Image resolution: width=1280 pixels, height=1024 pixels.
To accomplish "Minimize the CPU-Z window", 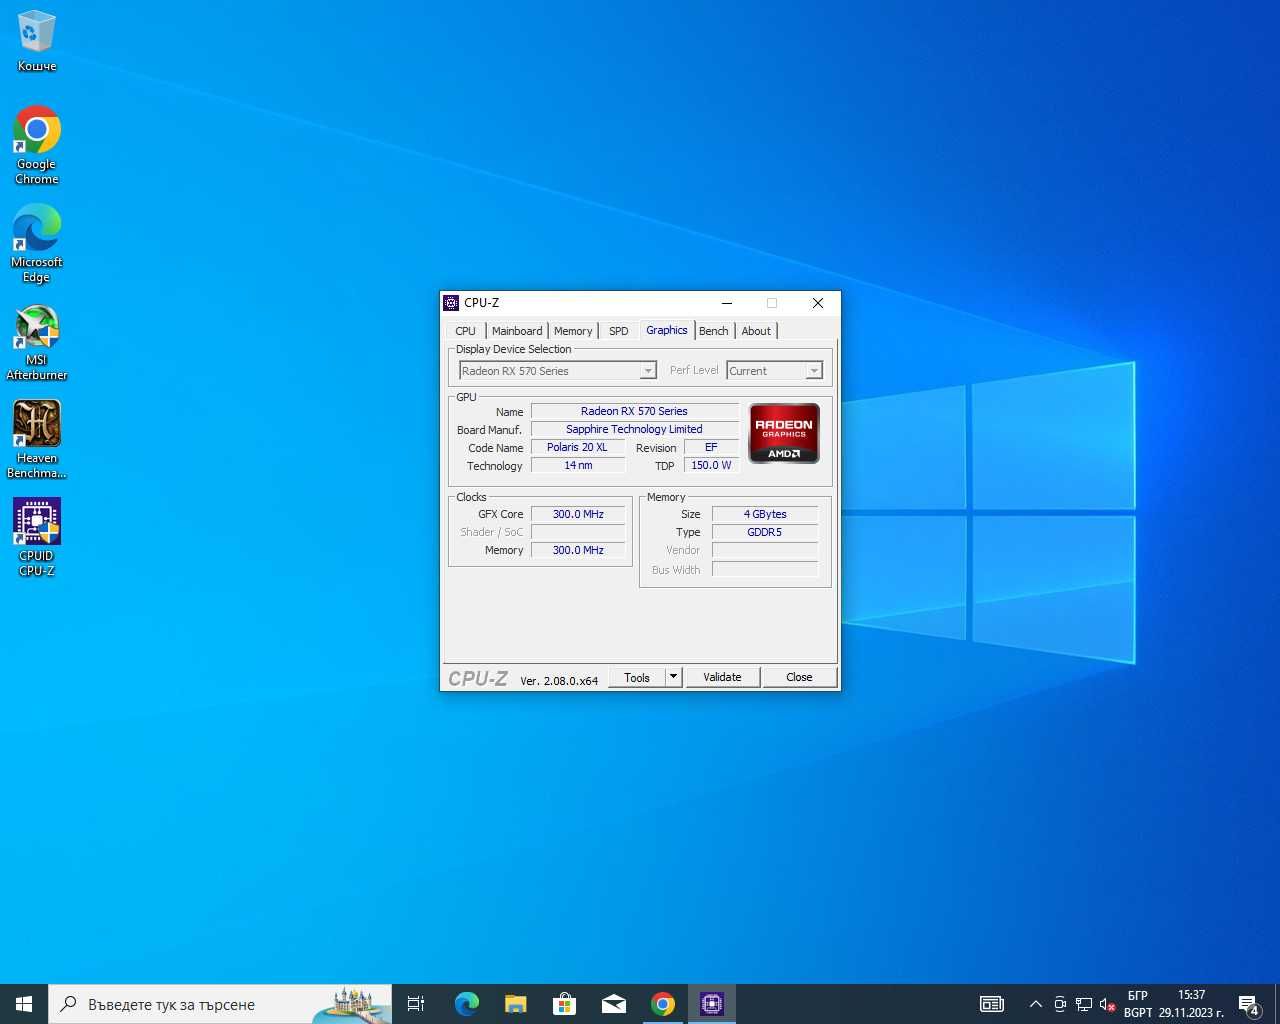I will click(727, 303).
